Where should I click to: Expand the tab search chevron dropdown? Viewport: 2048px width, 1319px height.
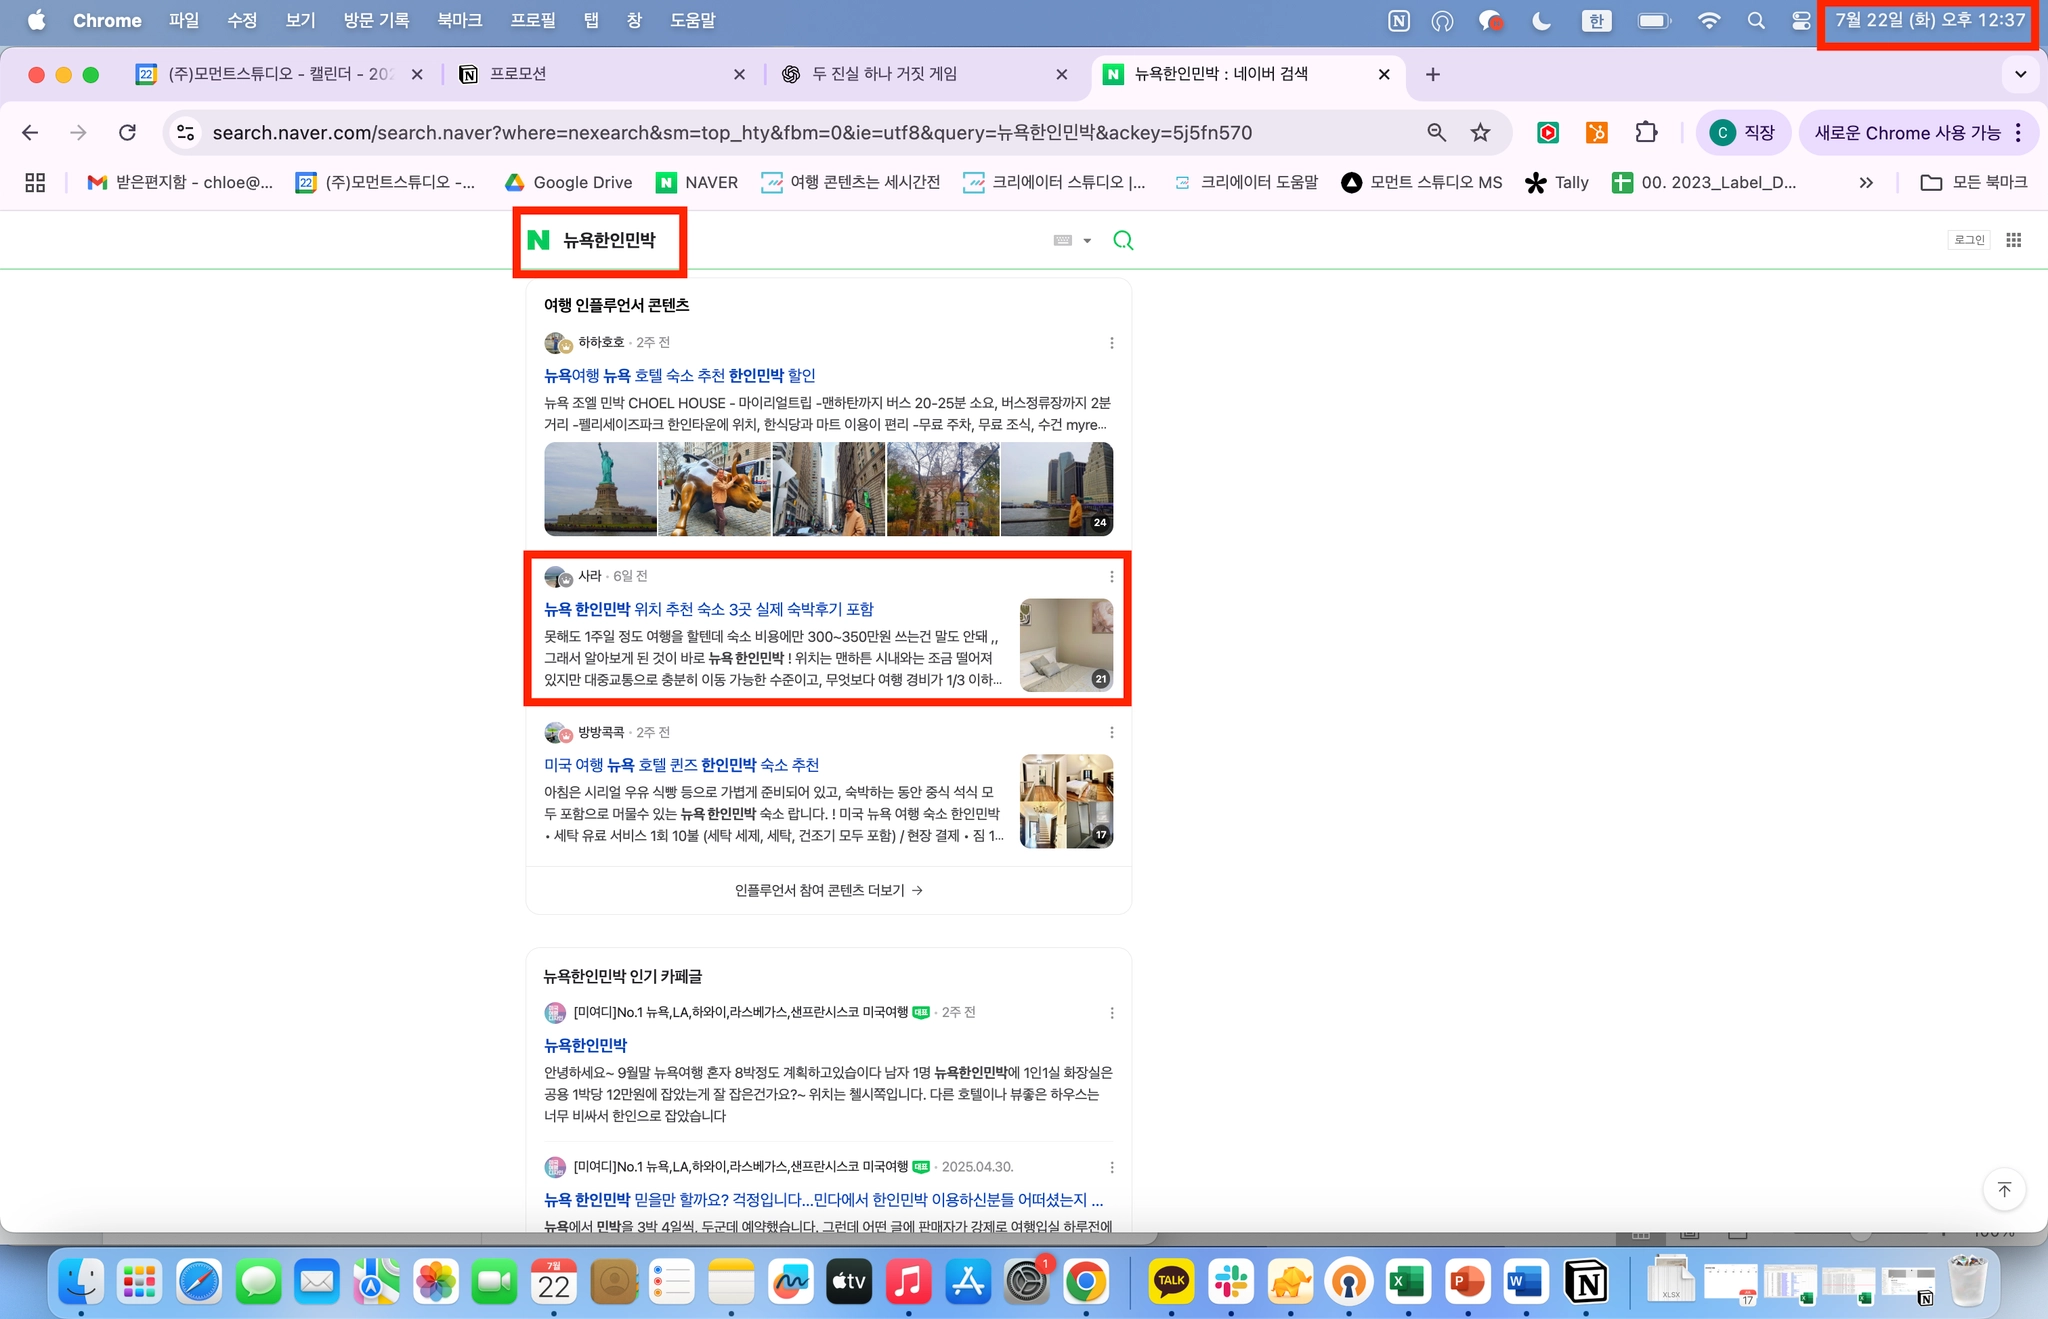(2020, 74)
